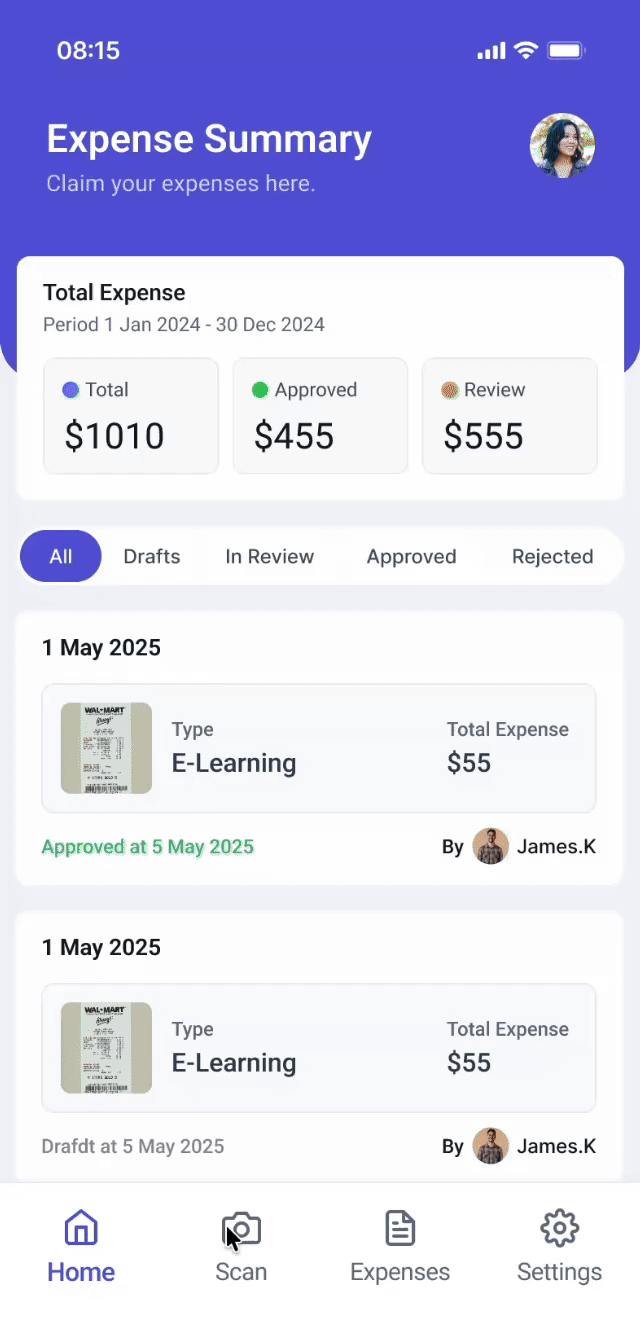Switch to the Drafts filter

click(151, 556)
